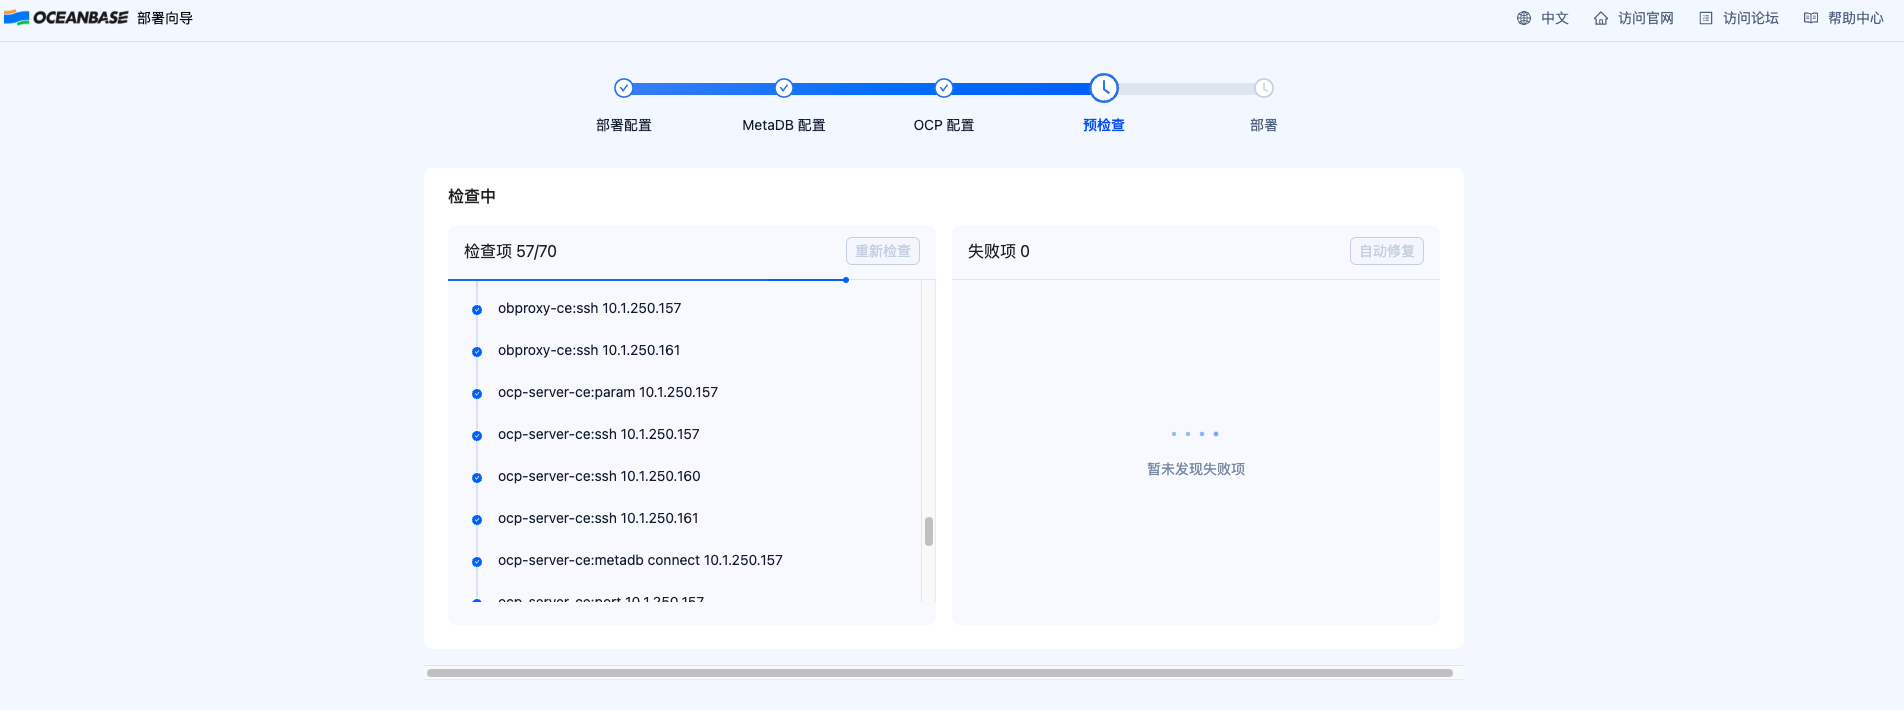Click the OCP 配置 step checkmark icon

coord(944,88)
